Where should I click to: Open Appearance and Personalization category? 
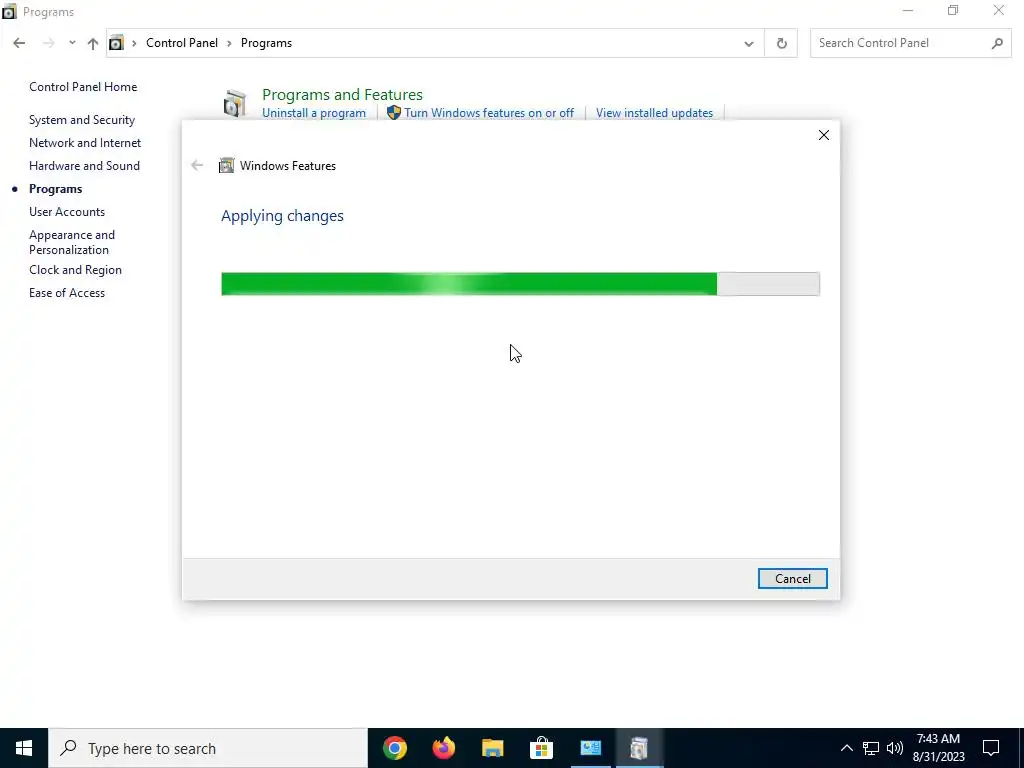tap(72, 242)
